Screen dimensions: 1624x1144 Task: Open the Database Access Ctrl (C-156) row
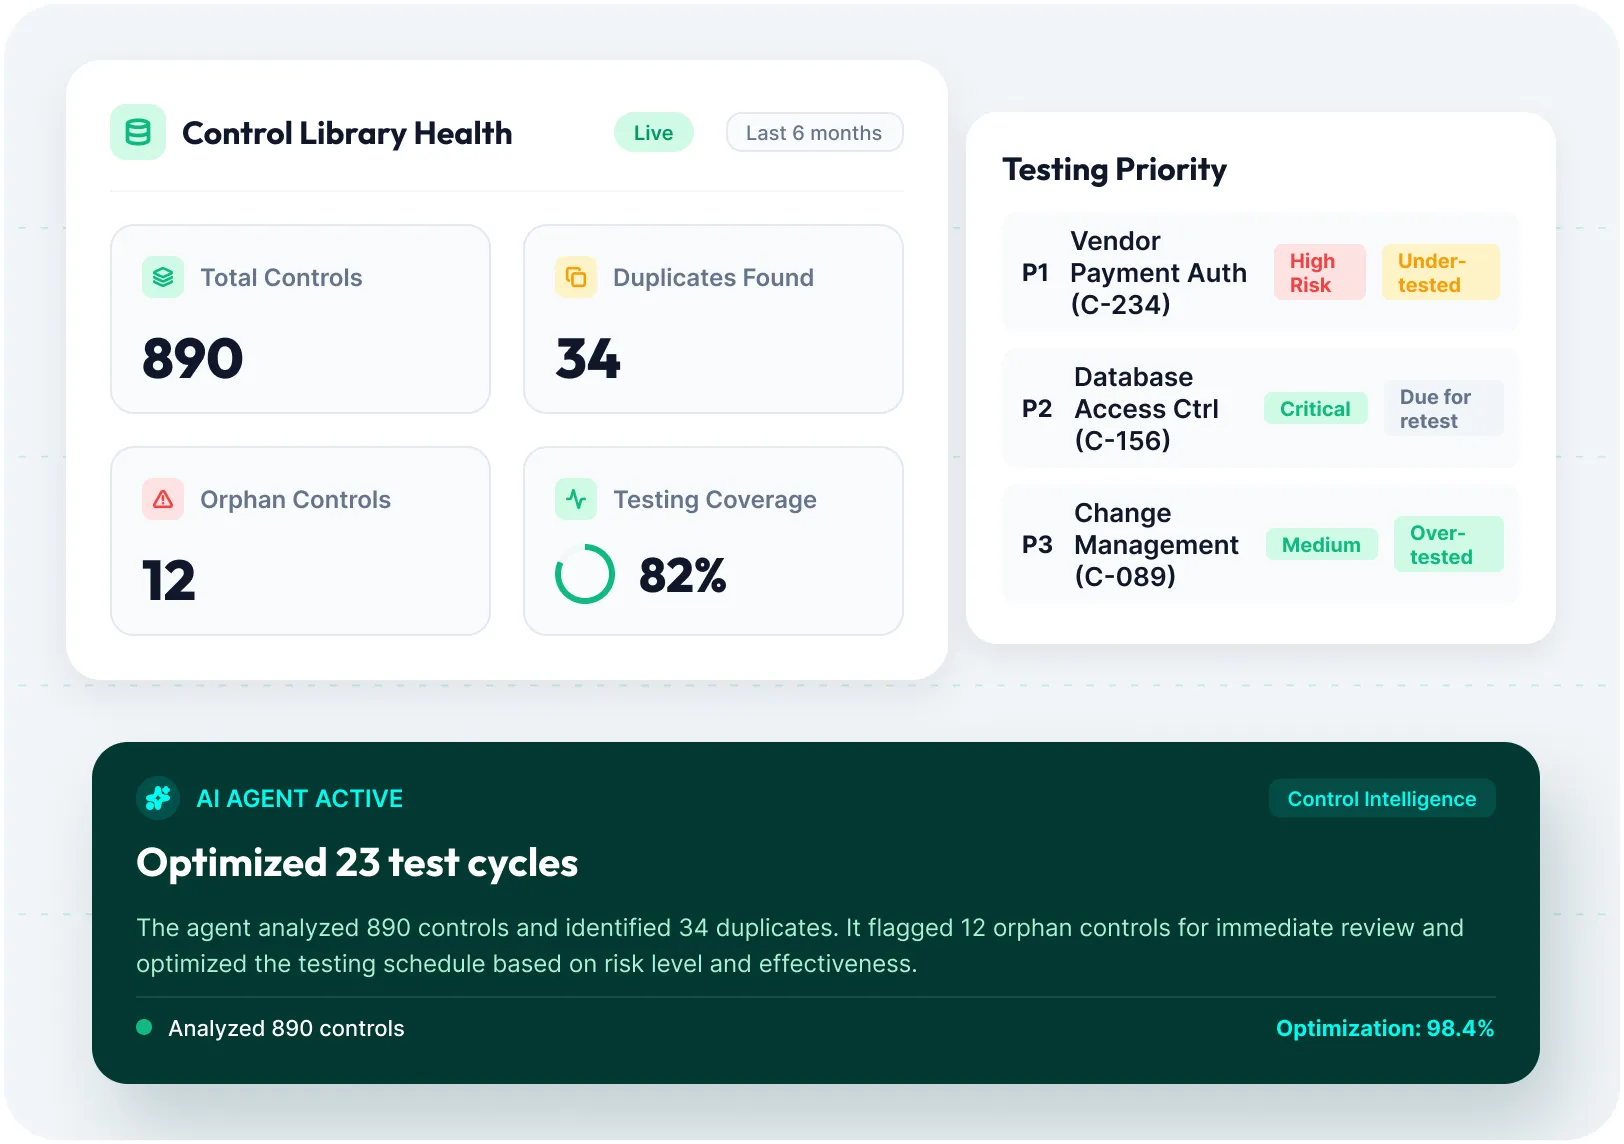point(1260,408)
